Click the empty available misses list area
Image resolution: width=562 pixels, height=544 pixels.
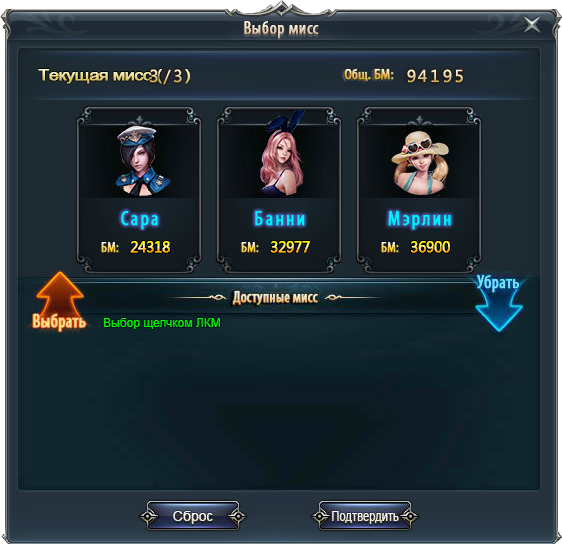(x=279, y=409)
